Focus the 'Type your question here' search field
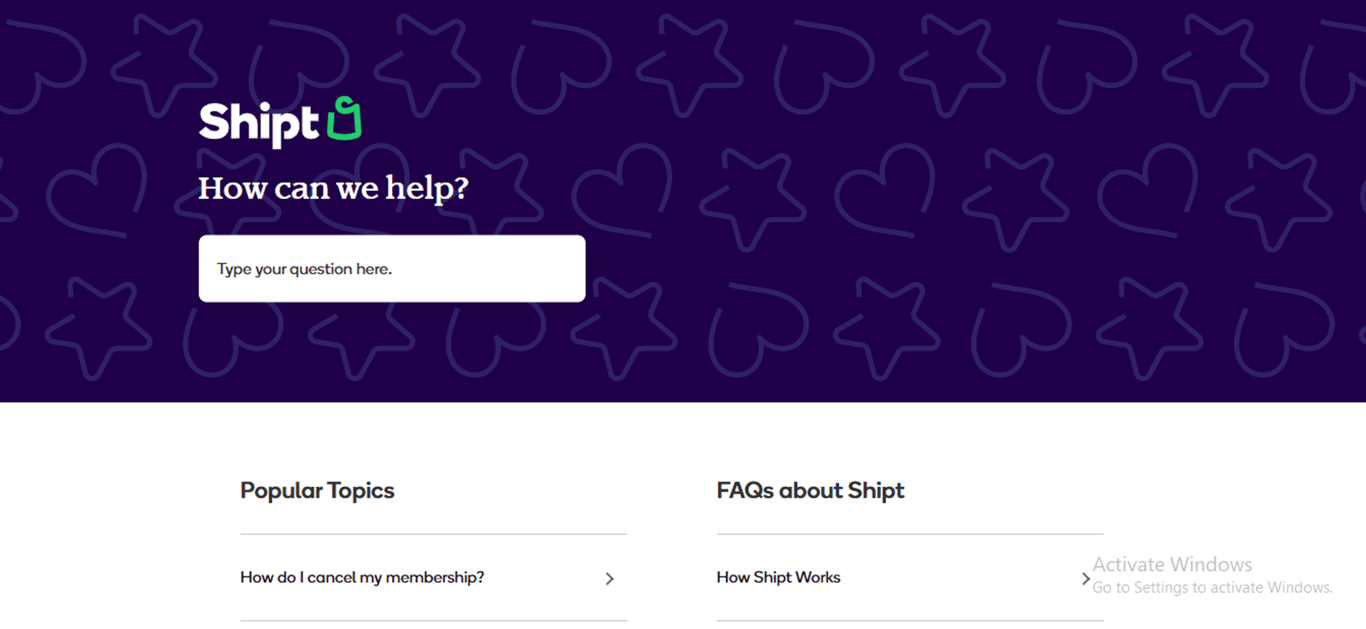The image size is (1366, 629). pos(391,269)
